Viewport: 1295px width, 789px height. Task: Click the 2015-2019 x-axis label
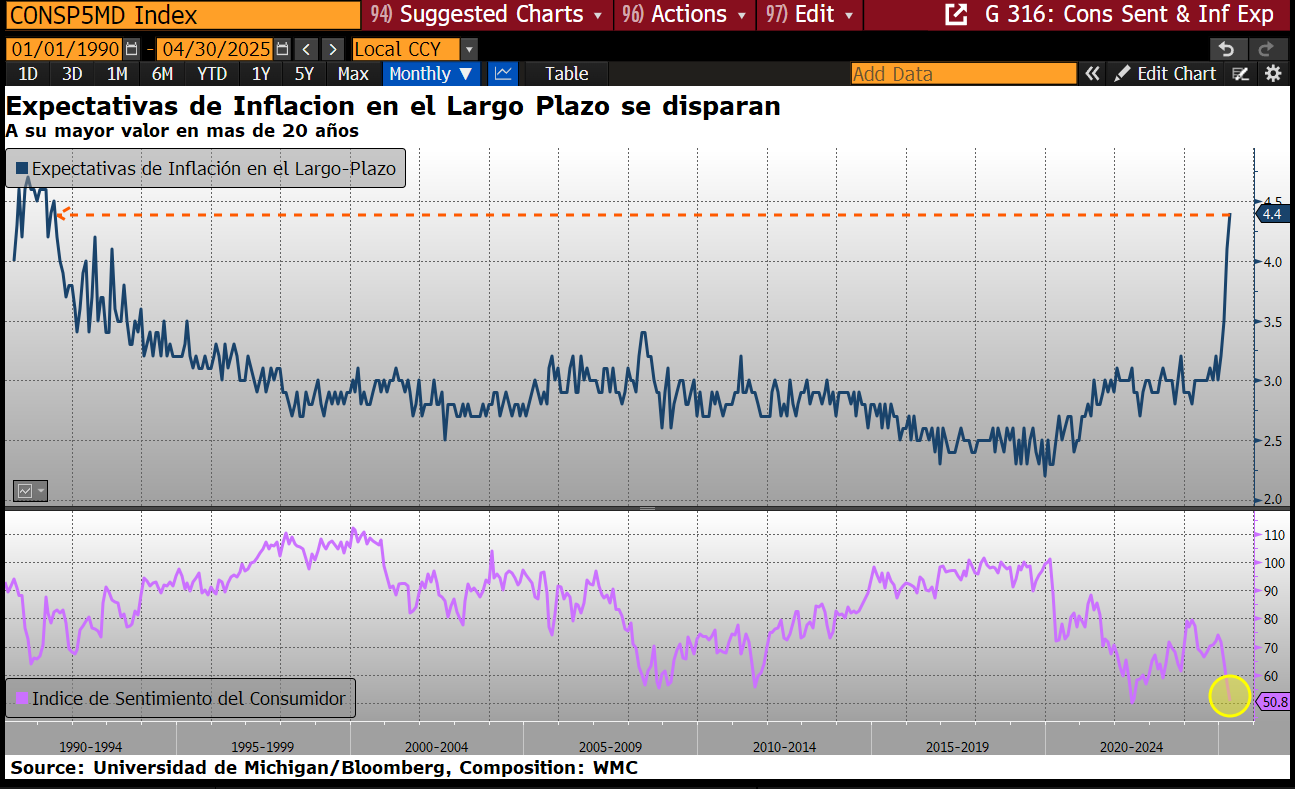[959, 746]
